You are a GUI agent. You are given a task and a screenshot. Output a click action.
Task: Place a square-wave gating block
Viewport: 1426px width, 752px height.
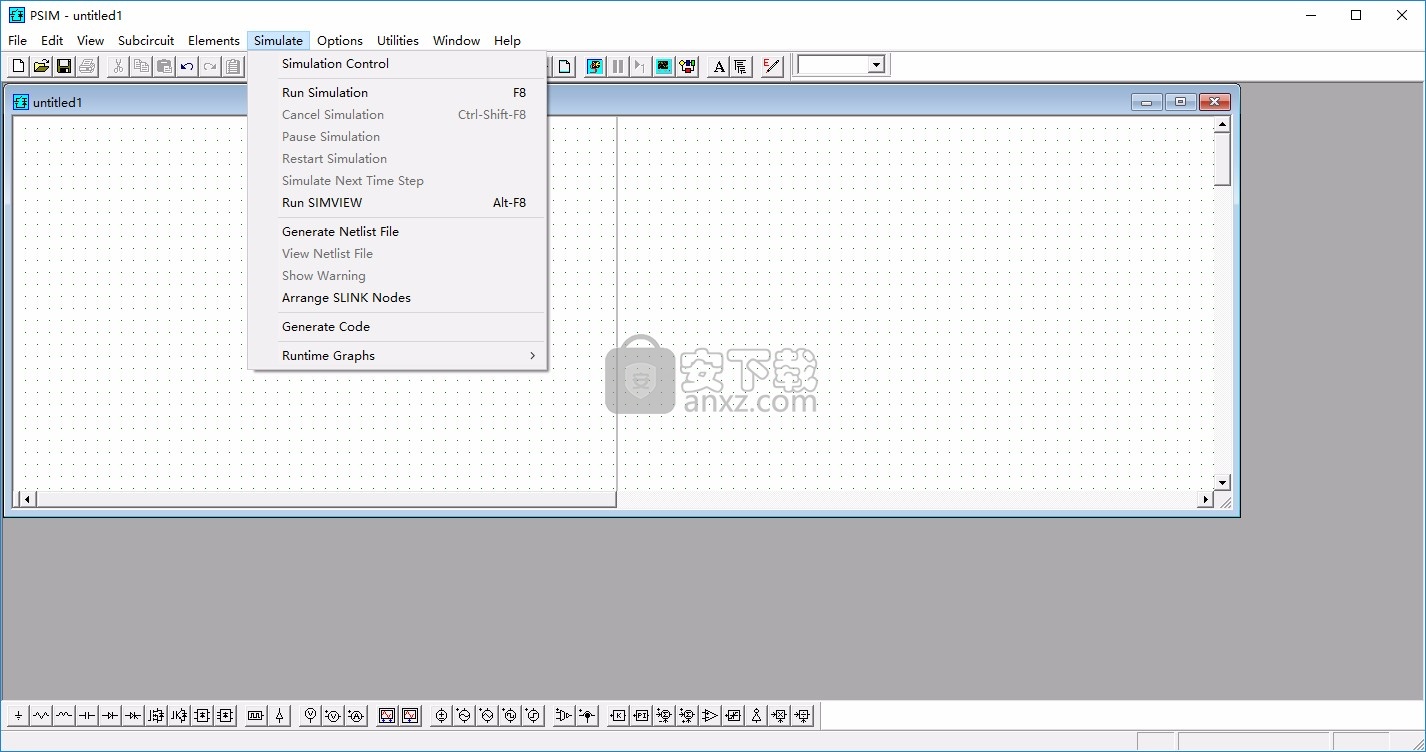tap(255, 715)
